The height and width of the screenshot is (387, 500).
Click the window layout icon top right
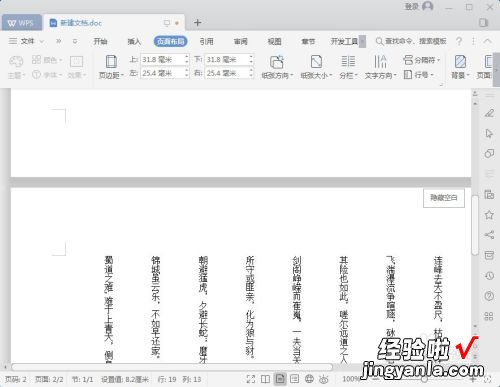click(x=483, y=23)
